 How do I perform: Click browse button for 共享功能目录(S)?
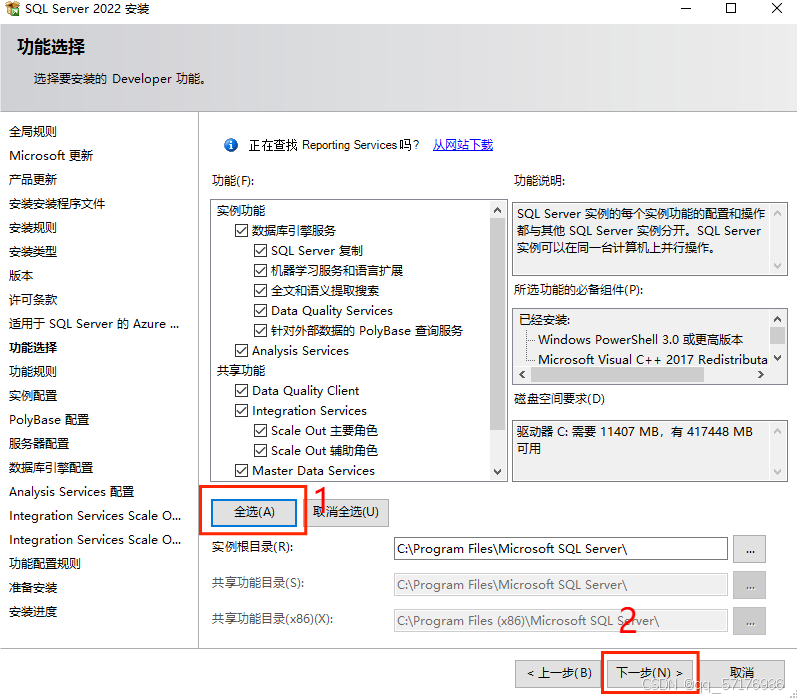750,585
